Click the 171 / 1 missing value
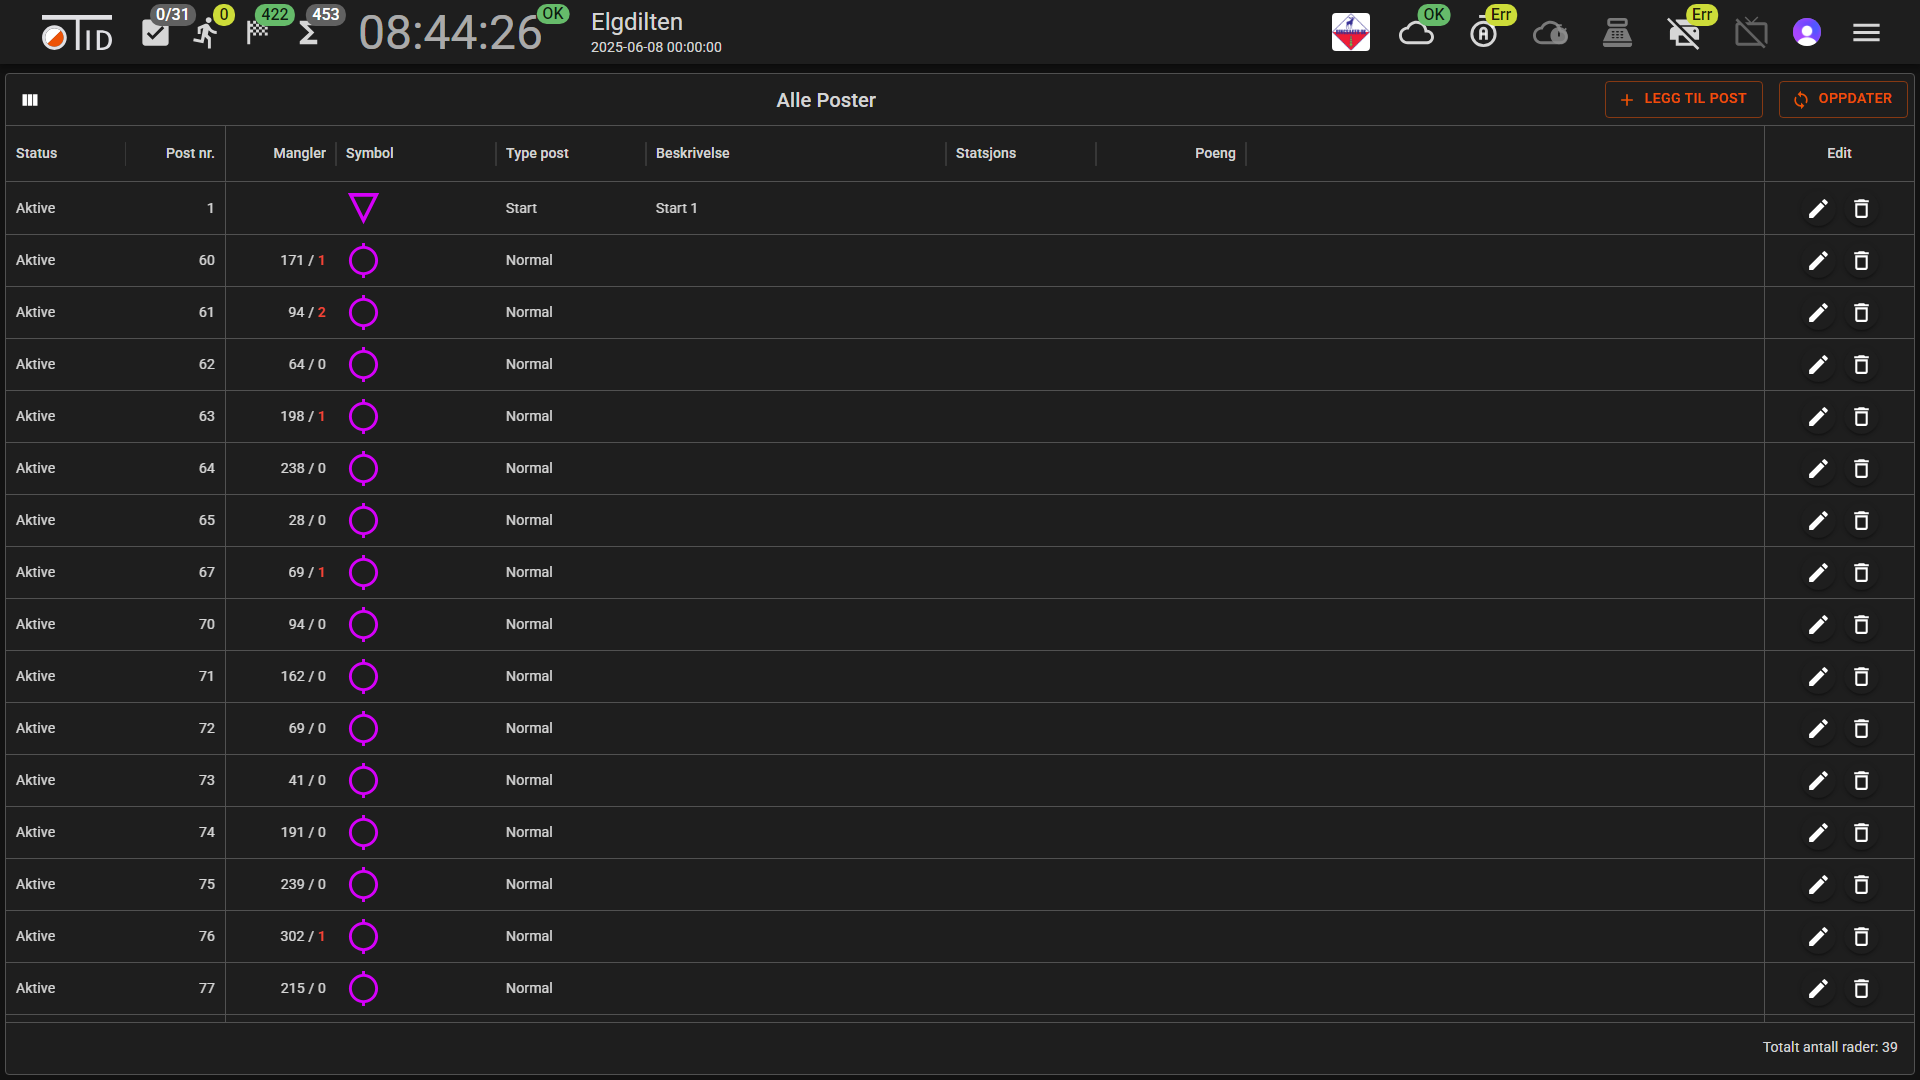Screen dimensions: 1920x1080 point(303,260)
